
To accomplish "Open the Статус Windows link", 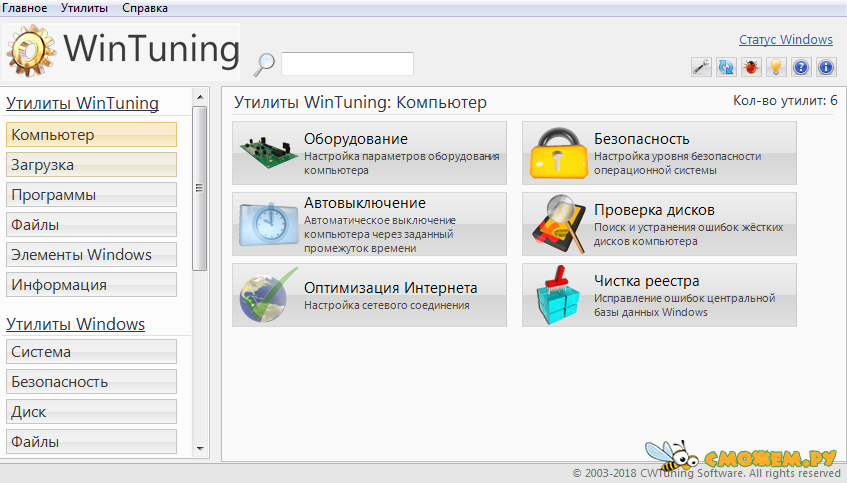I will pos(785,39).
